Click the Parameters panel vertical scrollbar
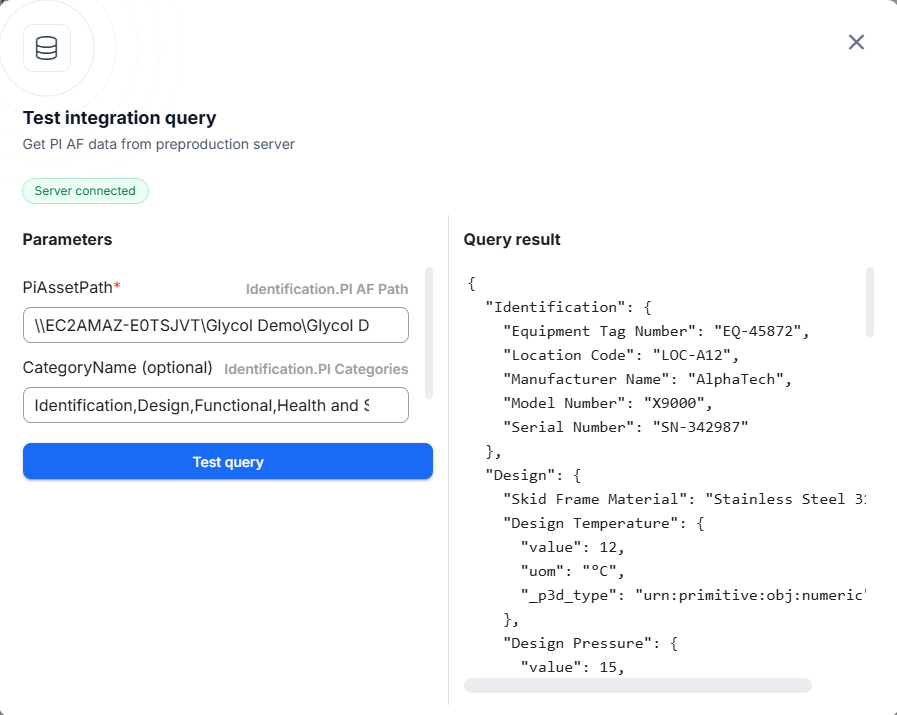897x715 pixels. (429, 332)
